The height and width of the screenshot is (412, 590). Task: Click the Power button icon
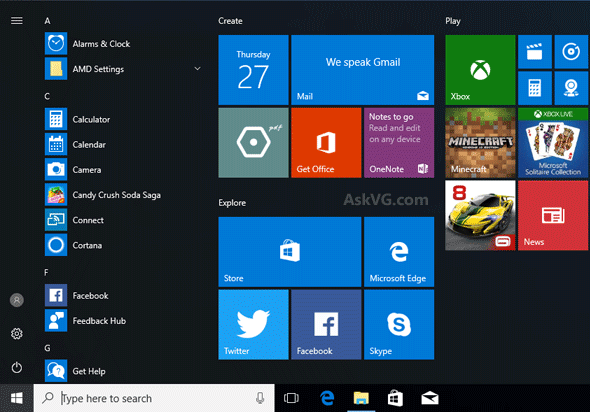[17, 368]
